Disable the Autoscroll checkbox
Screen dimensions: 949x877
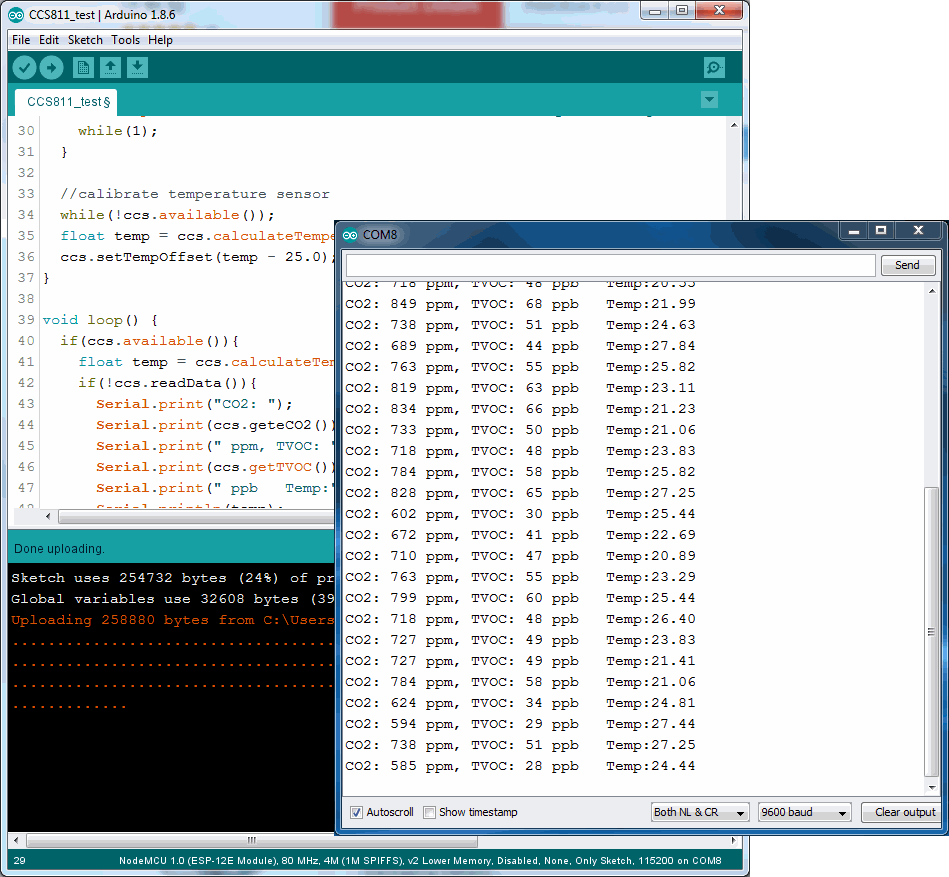(x=357, y=812)
